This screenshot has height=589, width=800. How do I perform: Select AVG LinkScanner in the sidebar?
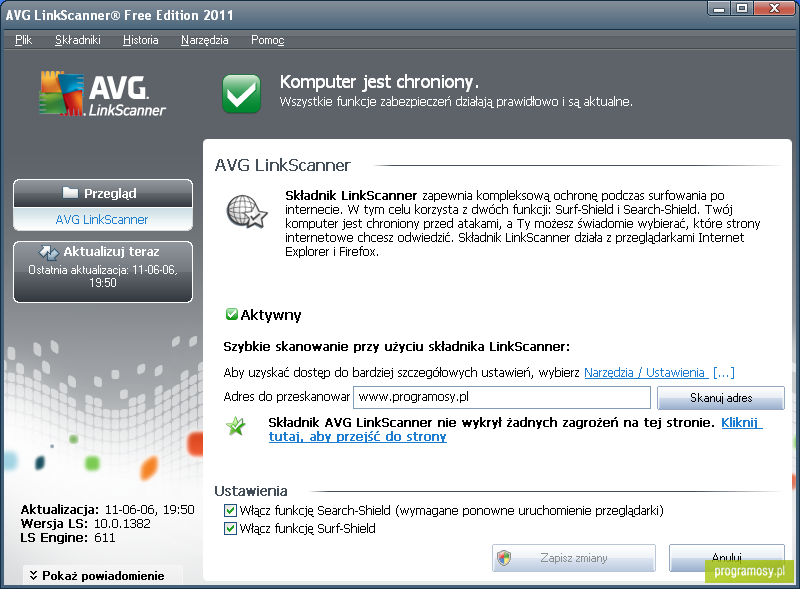coord(103,219)
